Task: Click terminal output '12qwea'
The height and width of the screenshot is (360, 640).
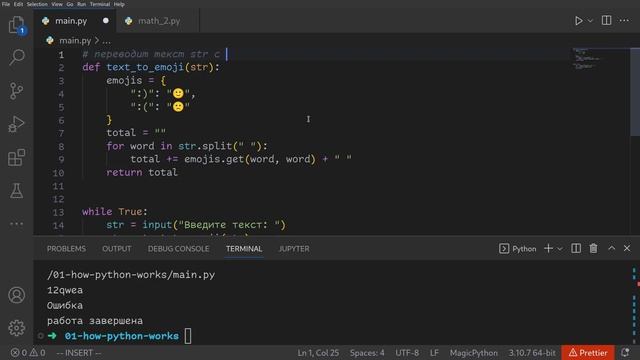Action: point(64,290)
